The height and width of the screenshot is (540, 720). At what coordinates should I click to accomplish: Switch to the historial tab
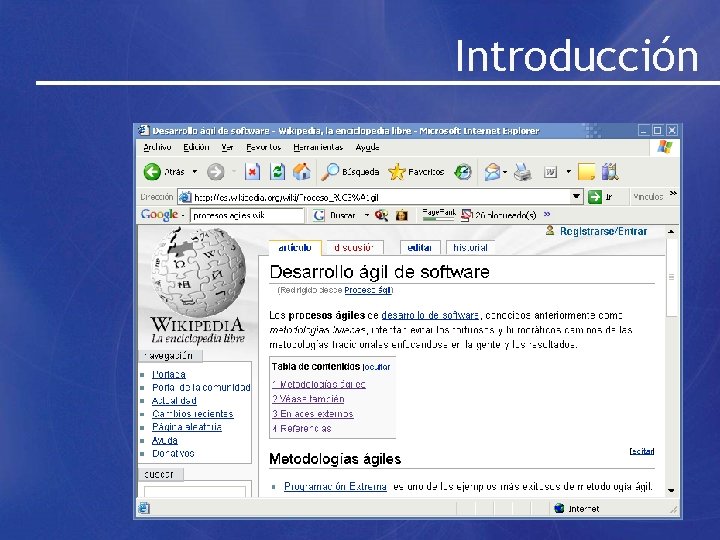click(470, 248)
